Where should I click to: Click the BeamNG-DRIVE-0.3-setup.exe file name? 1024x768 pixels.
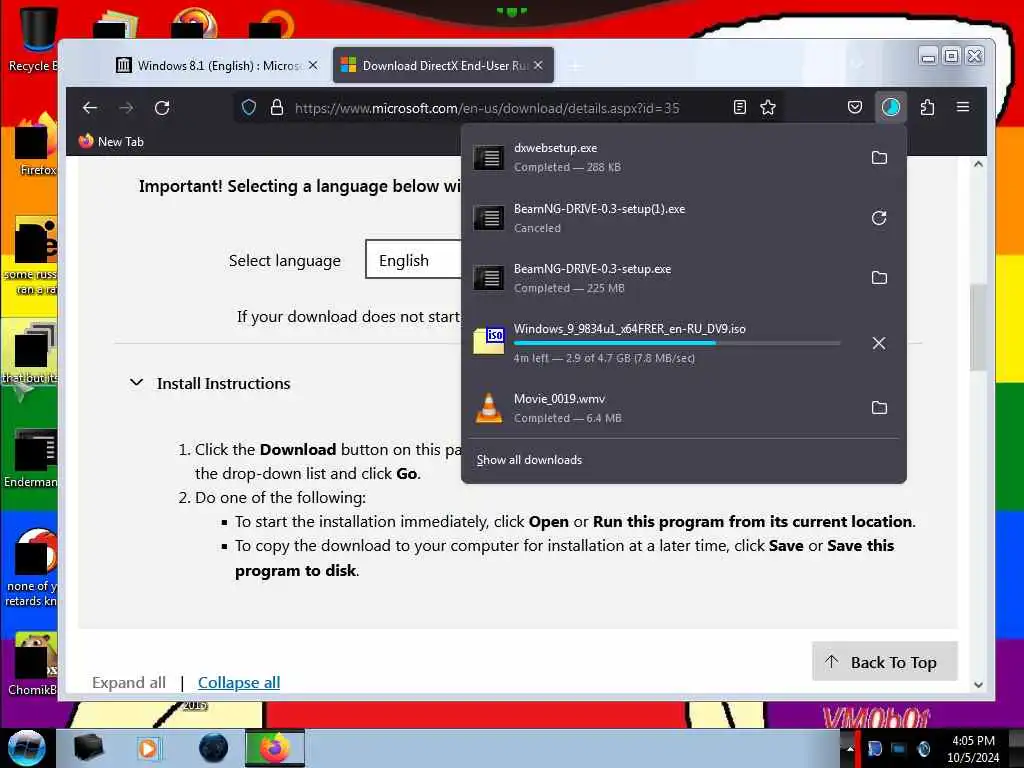(592, 268)
